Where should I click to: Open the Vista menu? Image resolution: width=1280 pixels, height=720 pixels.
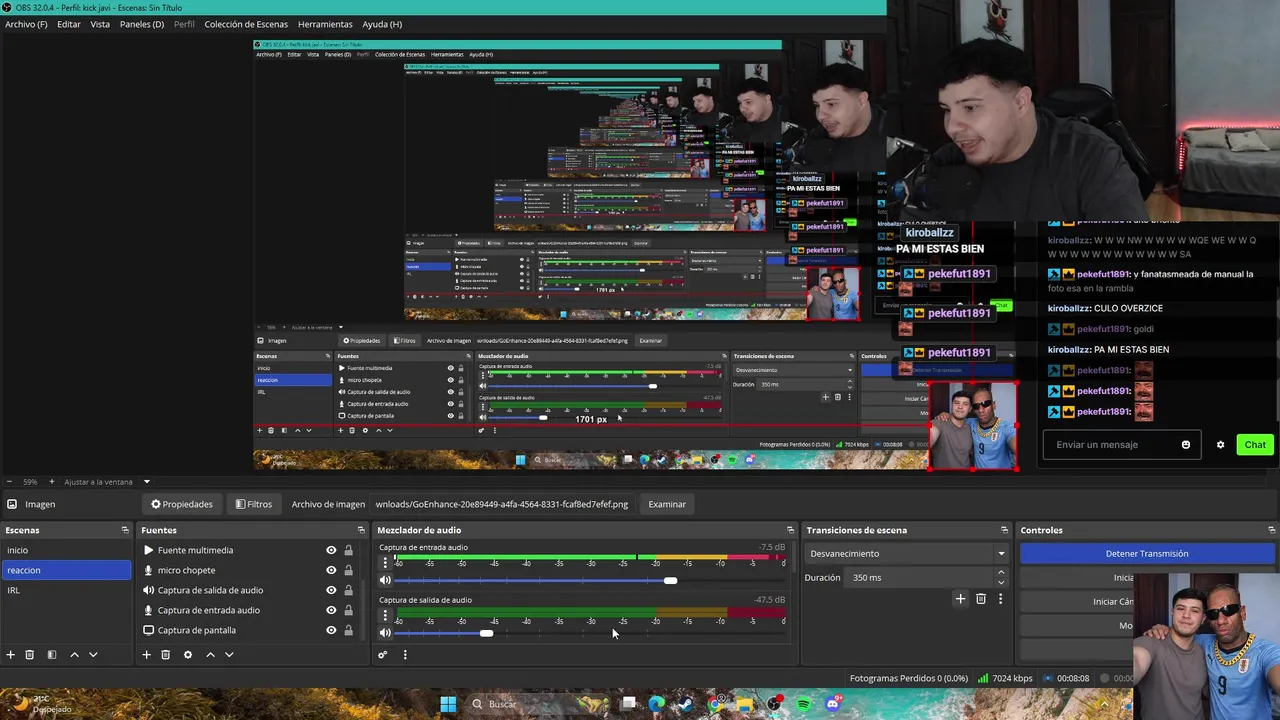click(x=100, y=24)
